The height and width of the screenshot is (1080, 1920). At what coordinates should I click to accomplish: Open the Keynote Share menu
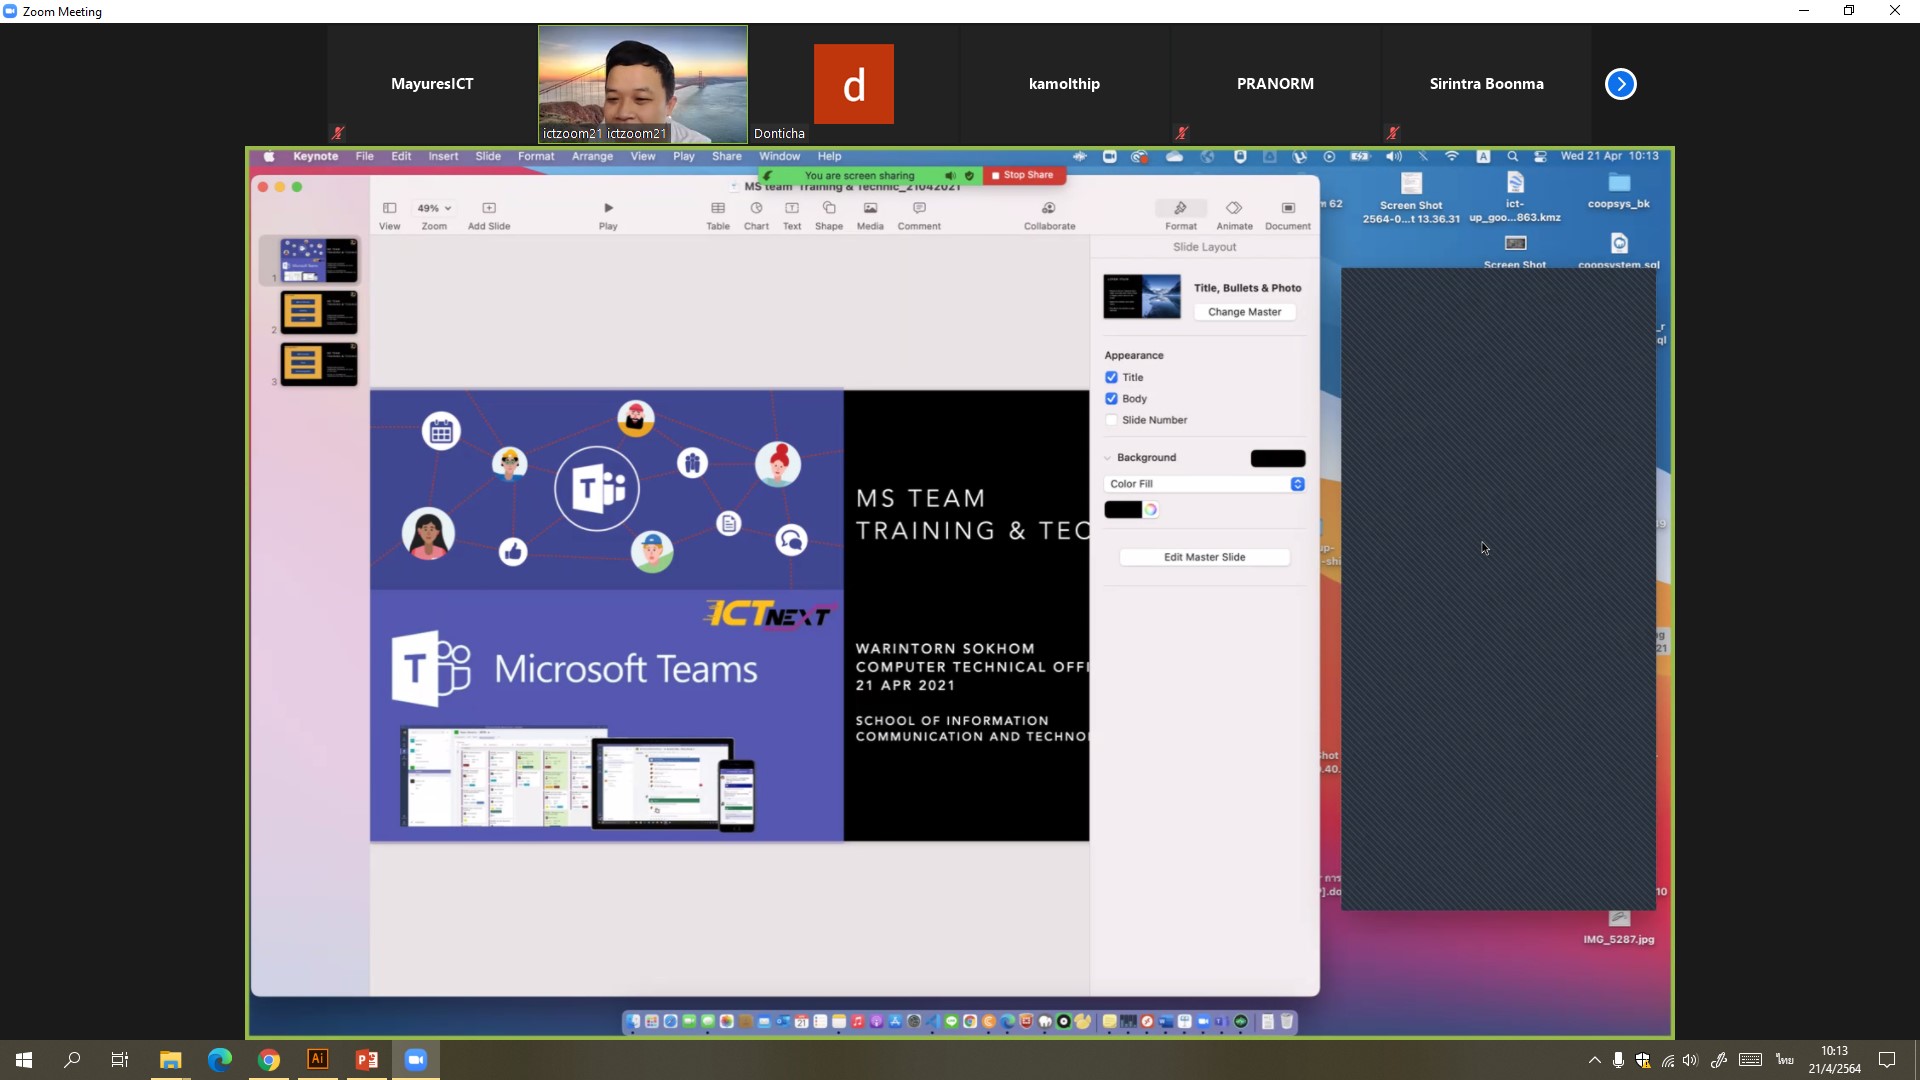(x=726, y=156)
